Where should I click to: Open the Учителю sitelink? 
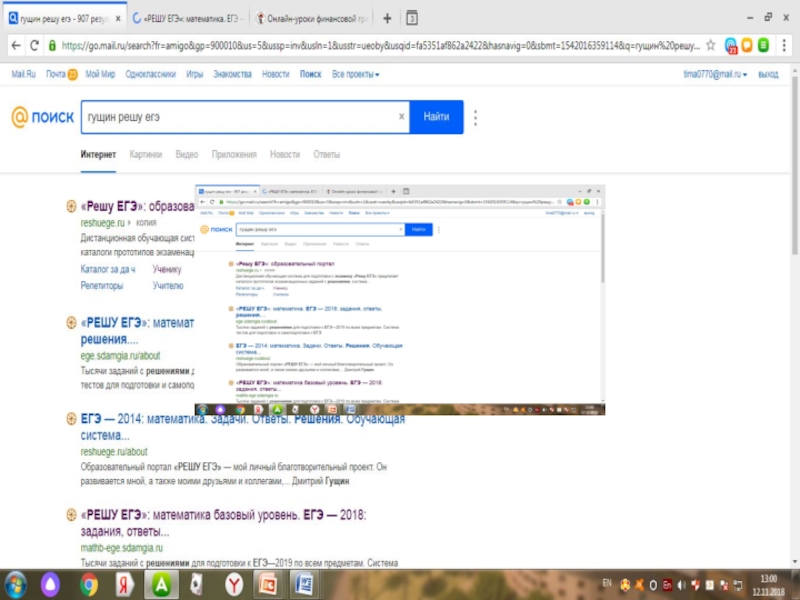[168, 286]
